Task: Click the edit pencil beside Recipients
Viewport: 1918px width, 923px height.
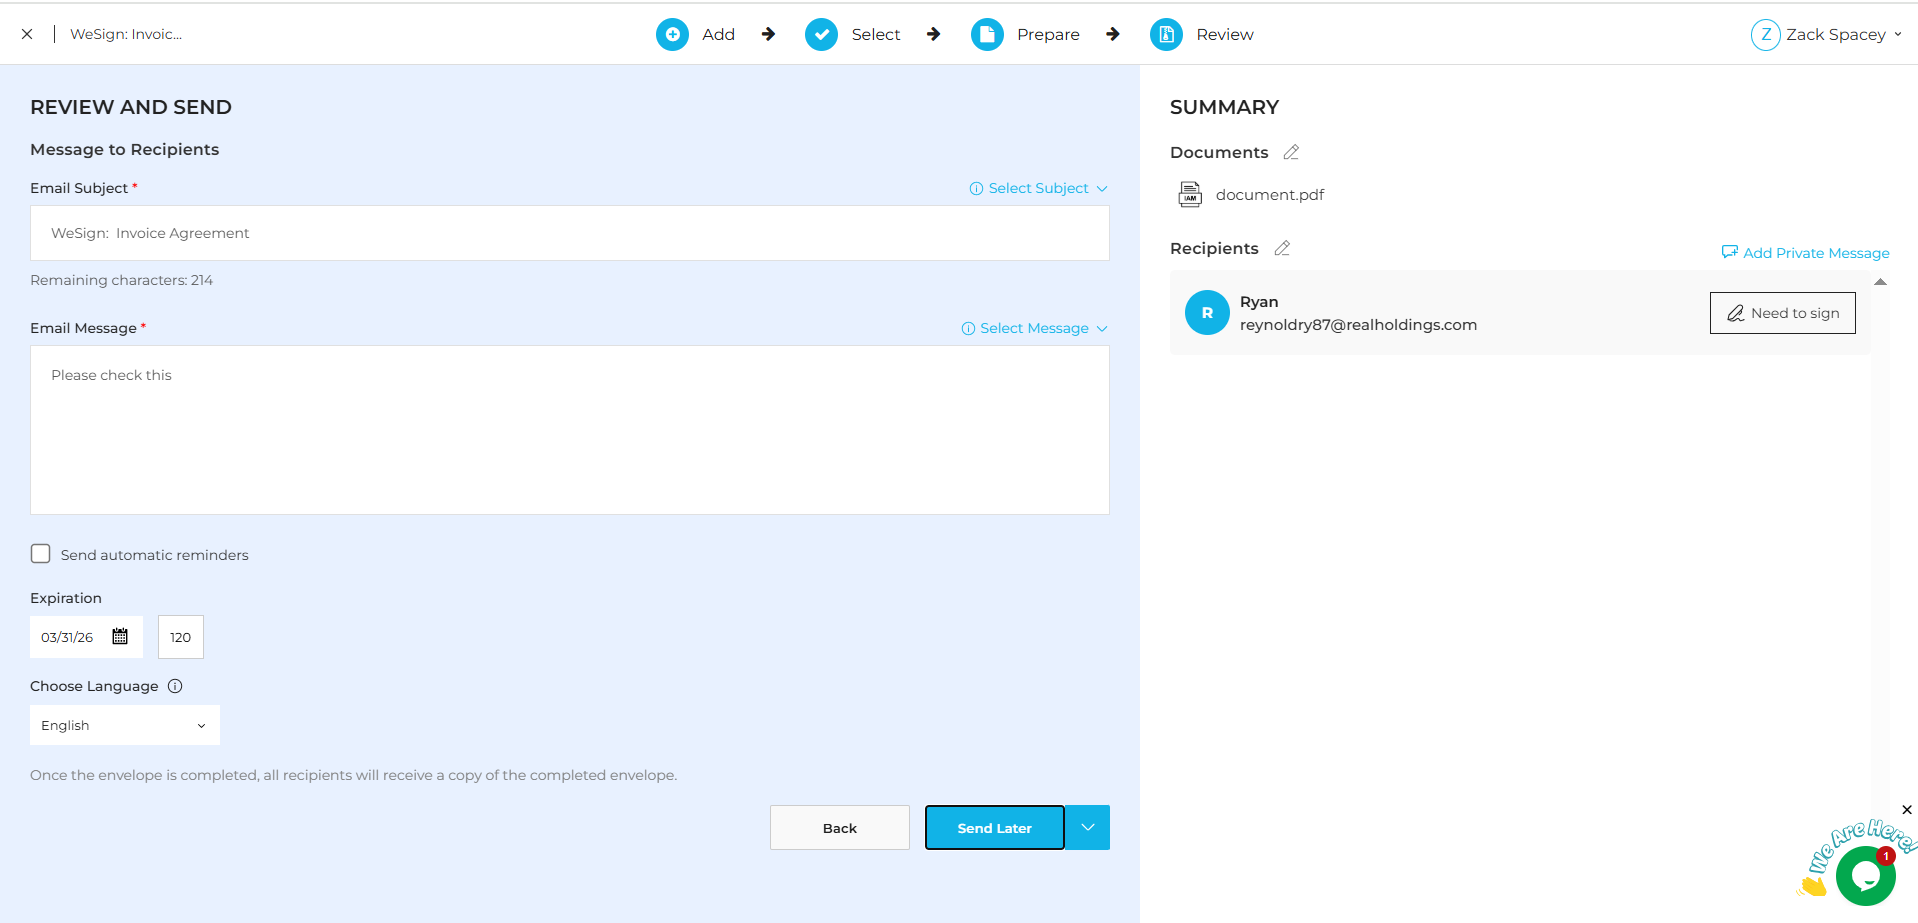Action: (1282, 248)
